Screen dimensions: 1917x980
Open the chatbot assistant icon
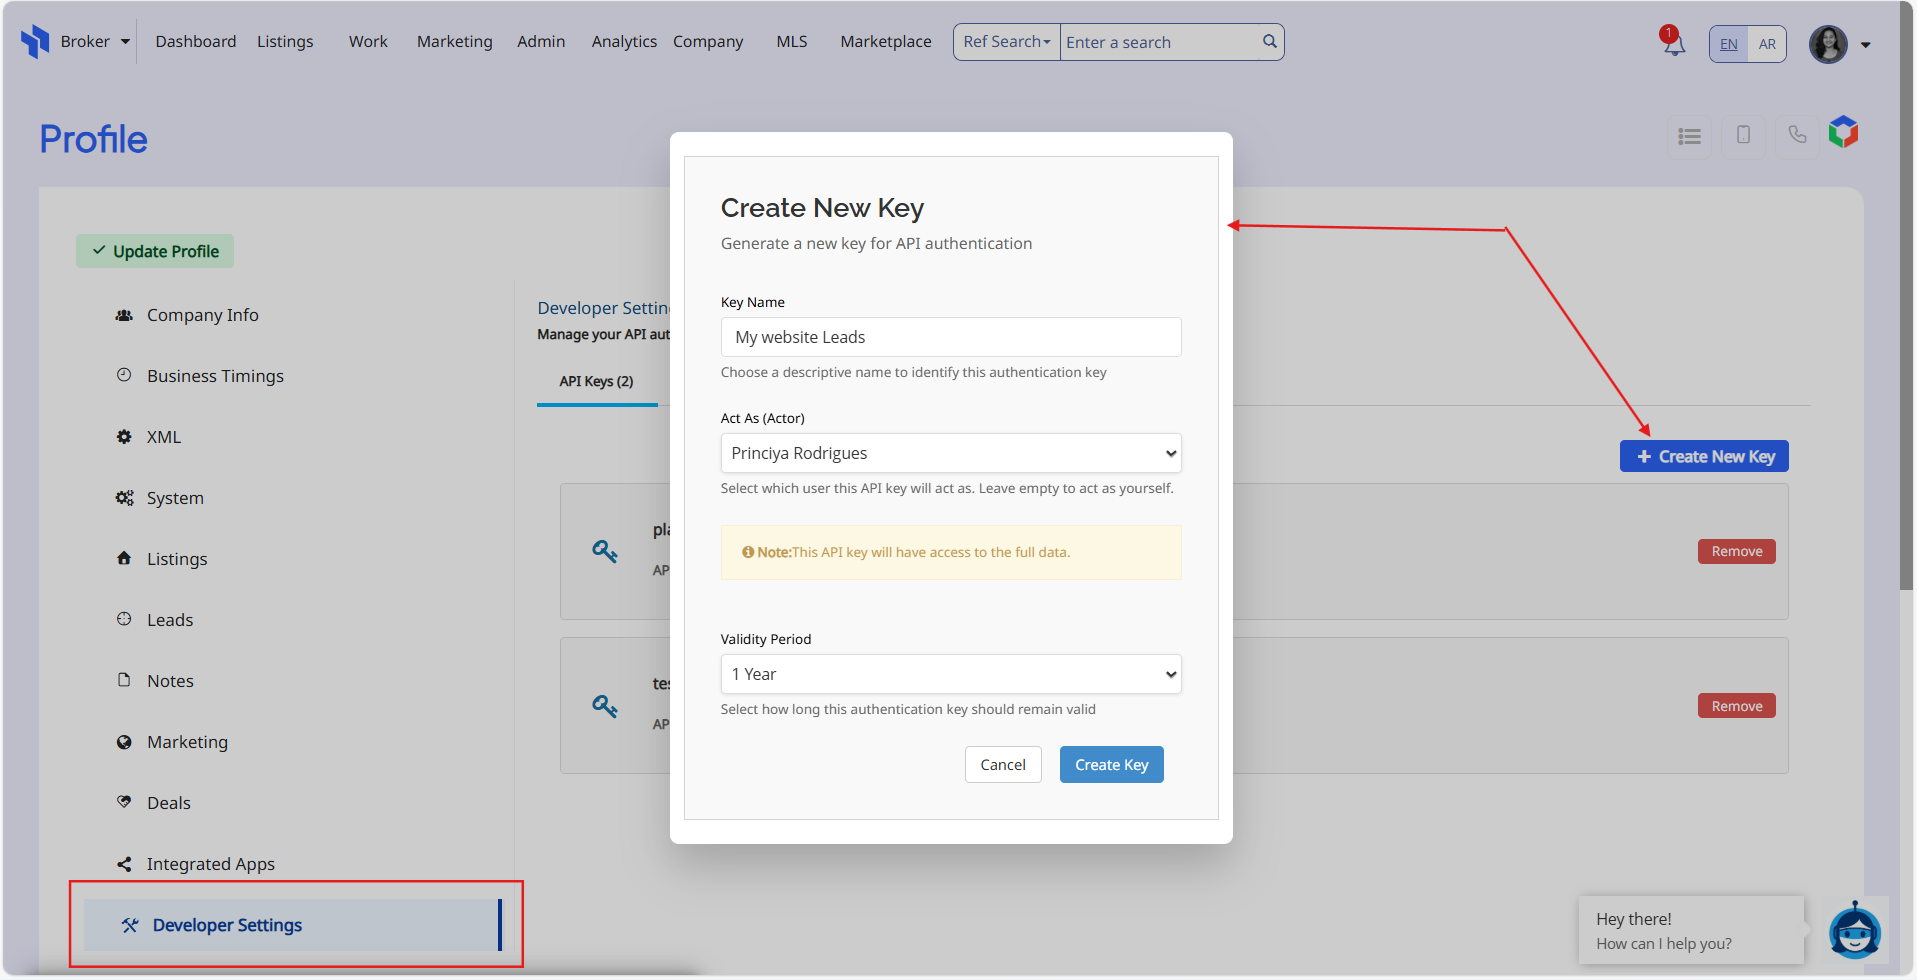point(1854,931)
